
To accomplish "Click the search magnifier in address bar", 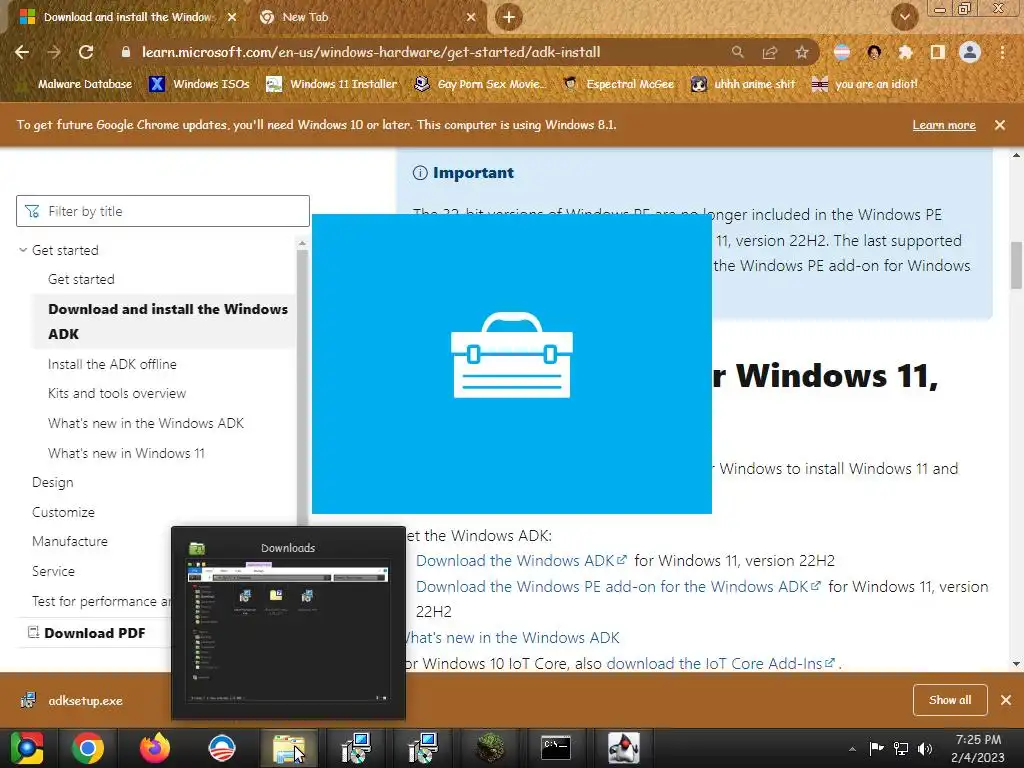I will (x=737, y=52).
